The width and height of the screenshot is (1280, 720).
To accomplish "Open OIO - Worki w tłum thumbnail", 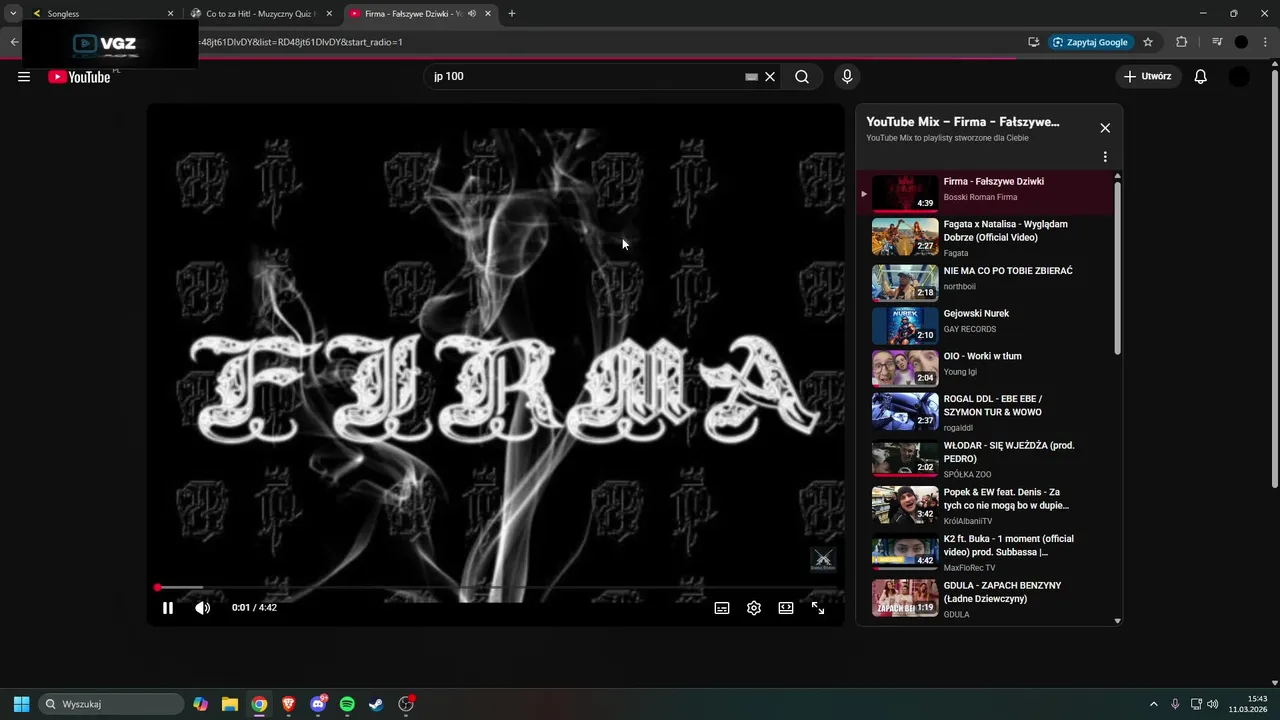I will tap(905, 368).
